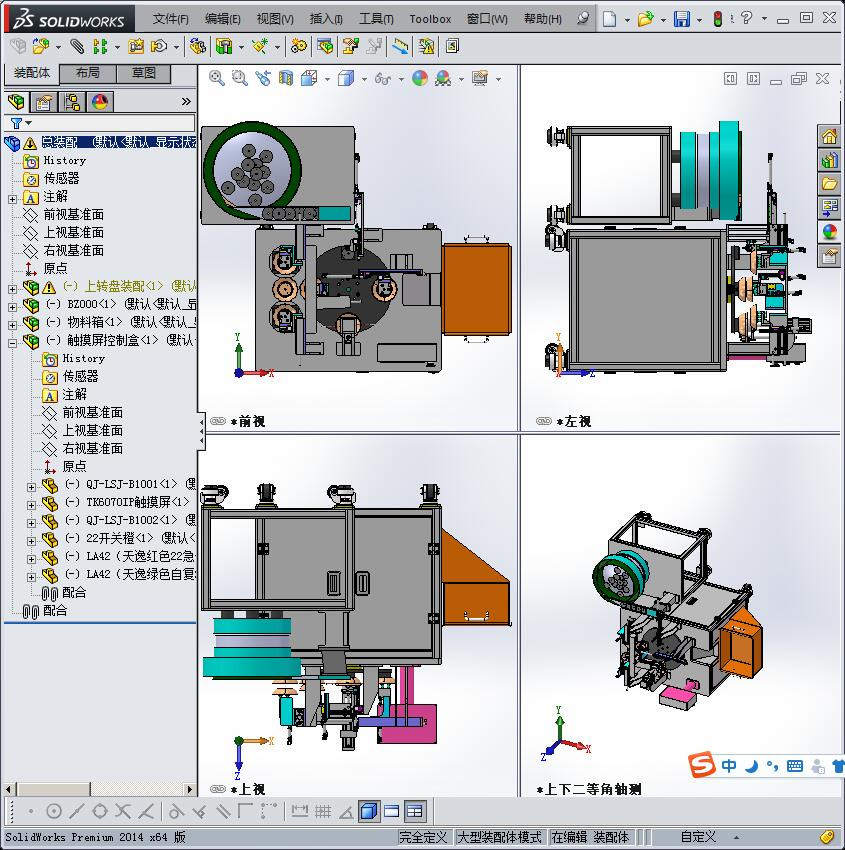
Task: Toggle the single viewport layout button
Action: coord(391,812)
